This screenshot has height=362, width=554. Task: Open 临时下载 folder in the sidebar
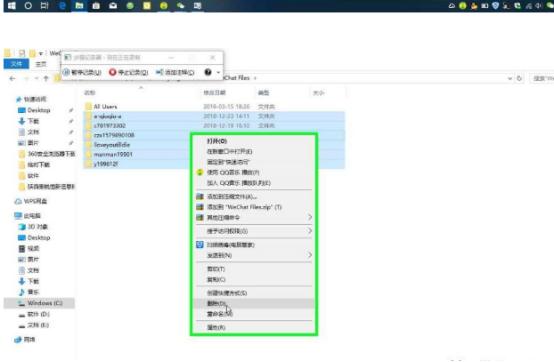pyautogui.click(x=39, y=165)
